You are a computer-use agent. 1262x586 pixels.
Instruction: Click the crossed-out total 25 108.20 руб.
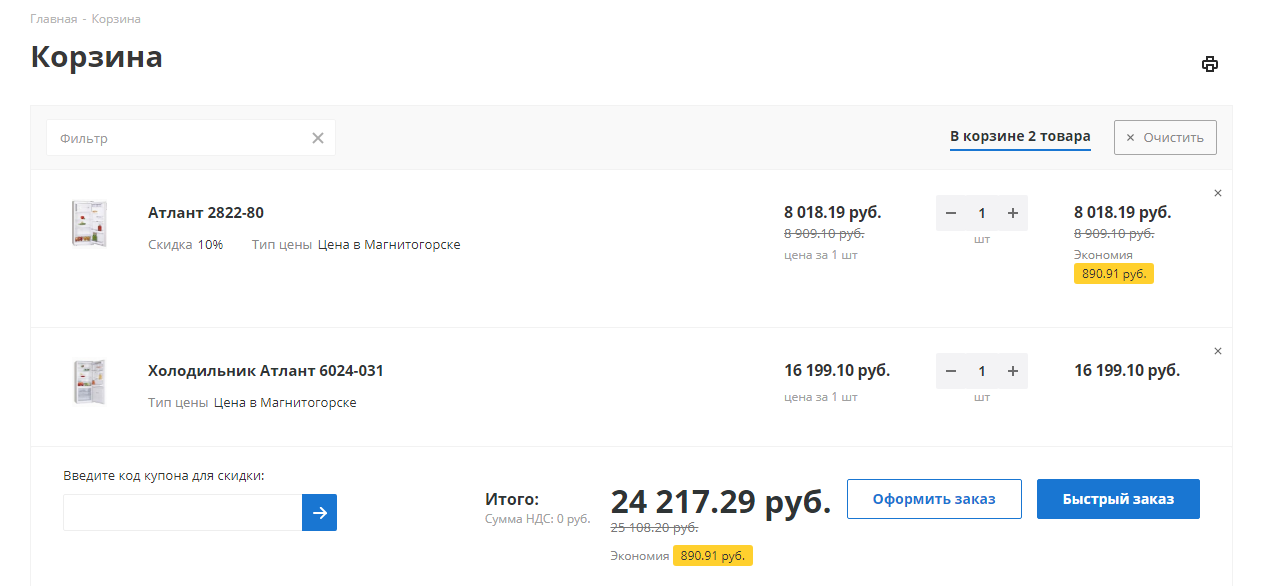point(654,528)
